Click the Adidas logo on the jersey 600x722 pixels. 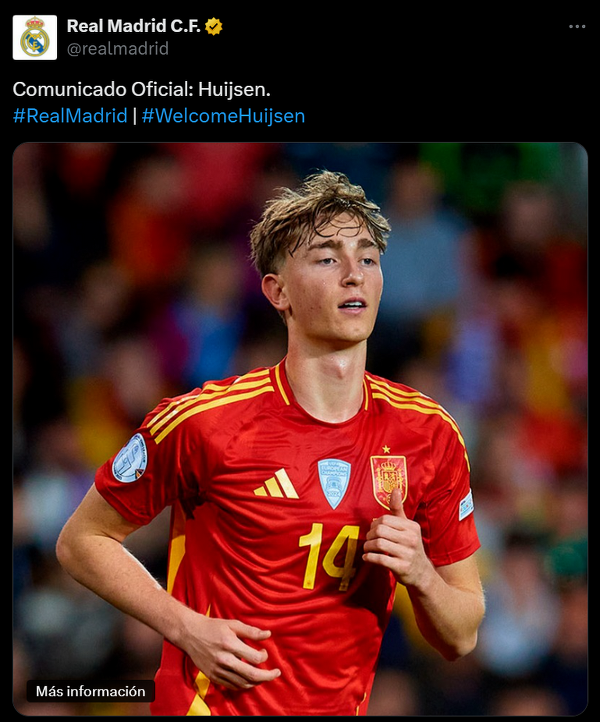click(x=277, y=483)
